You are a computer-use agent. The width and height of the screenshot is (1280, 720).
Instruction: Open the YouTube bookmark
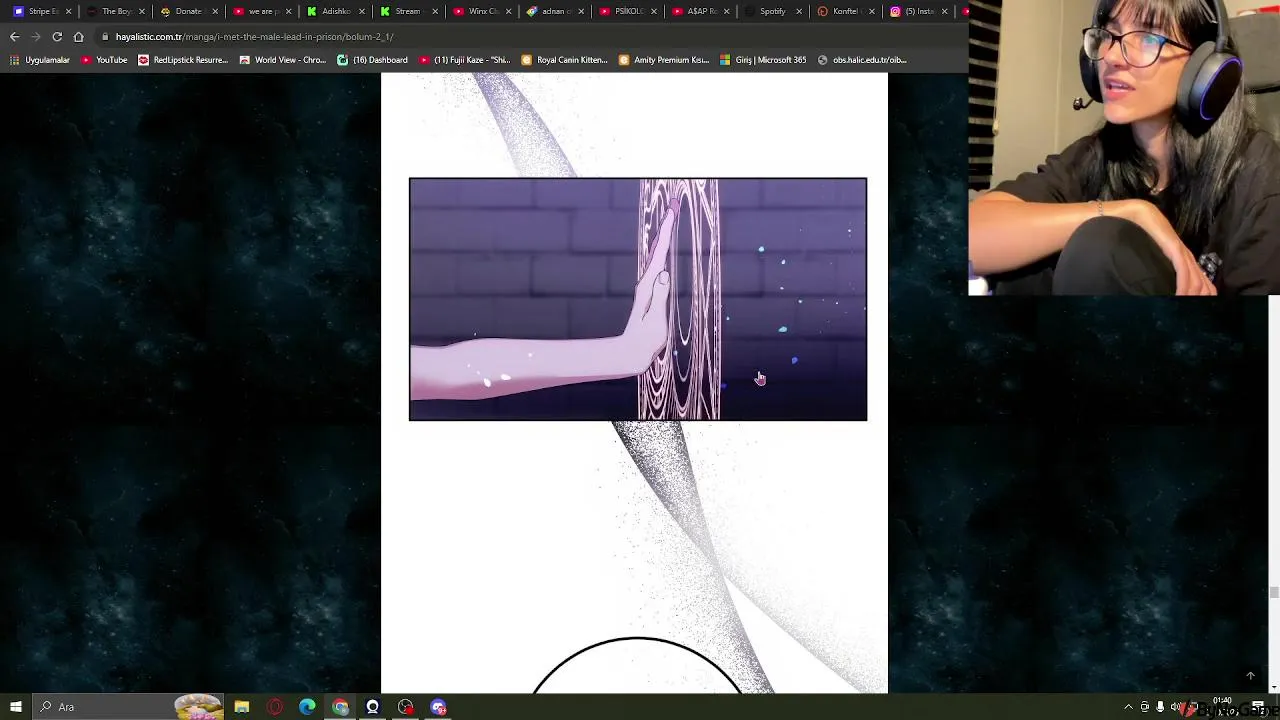pos(104,60)
